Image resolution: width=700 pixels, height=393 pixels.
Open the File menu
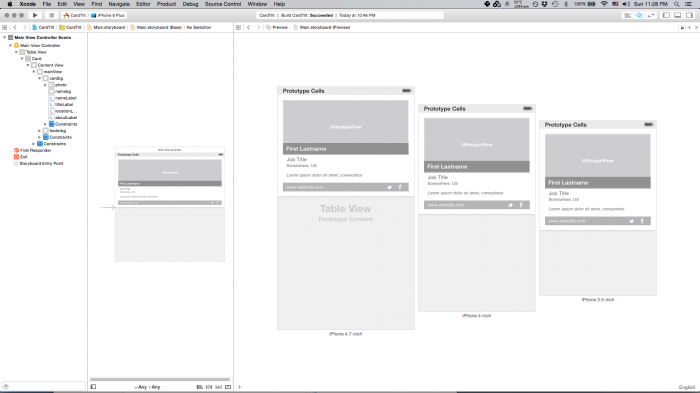click(46, 4)
